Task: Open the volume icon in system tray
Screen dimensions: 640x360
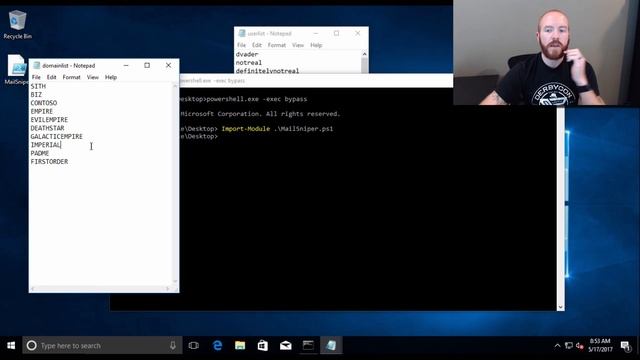Action: click(580, 346)
